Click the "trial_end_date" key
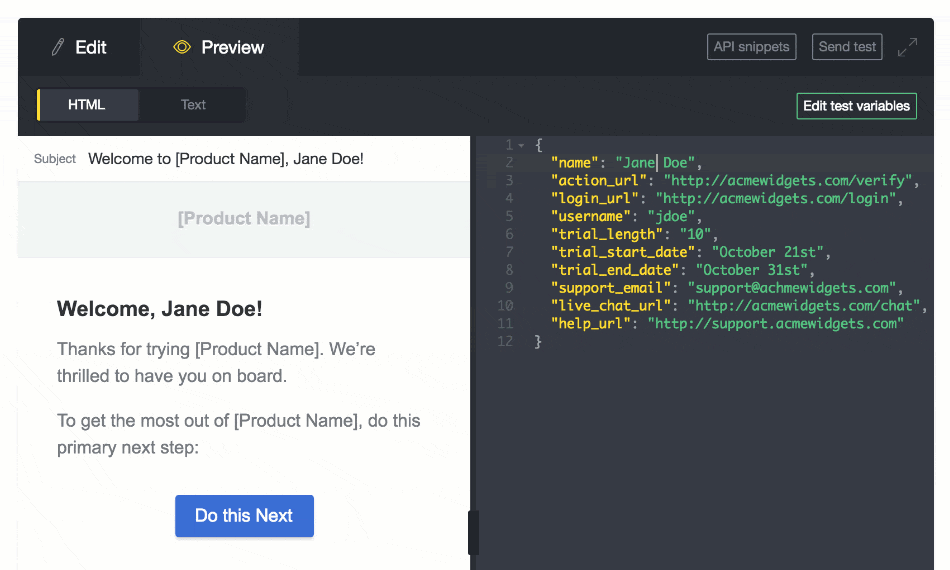The height and width of the screenshot is (570, 950). [614, 270]
